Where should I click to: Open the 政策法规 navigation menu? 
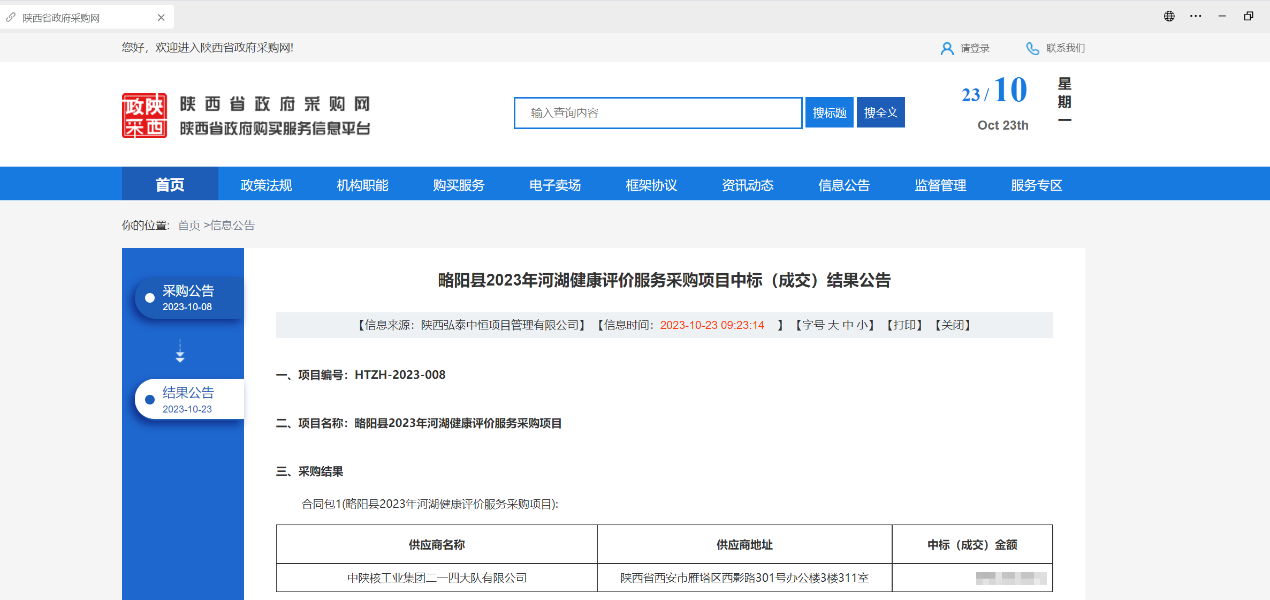(266, 185)
